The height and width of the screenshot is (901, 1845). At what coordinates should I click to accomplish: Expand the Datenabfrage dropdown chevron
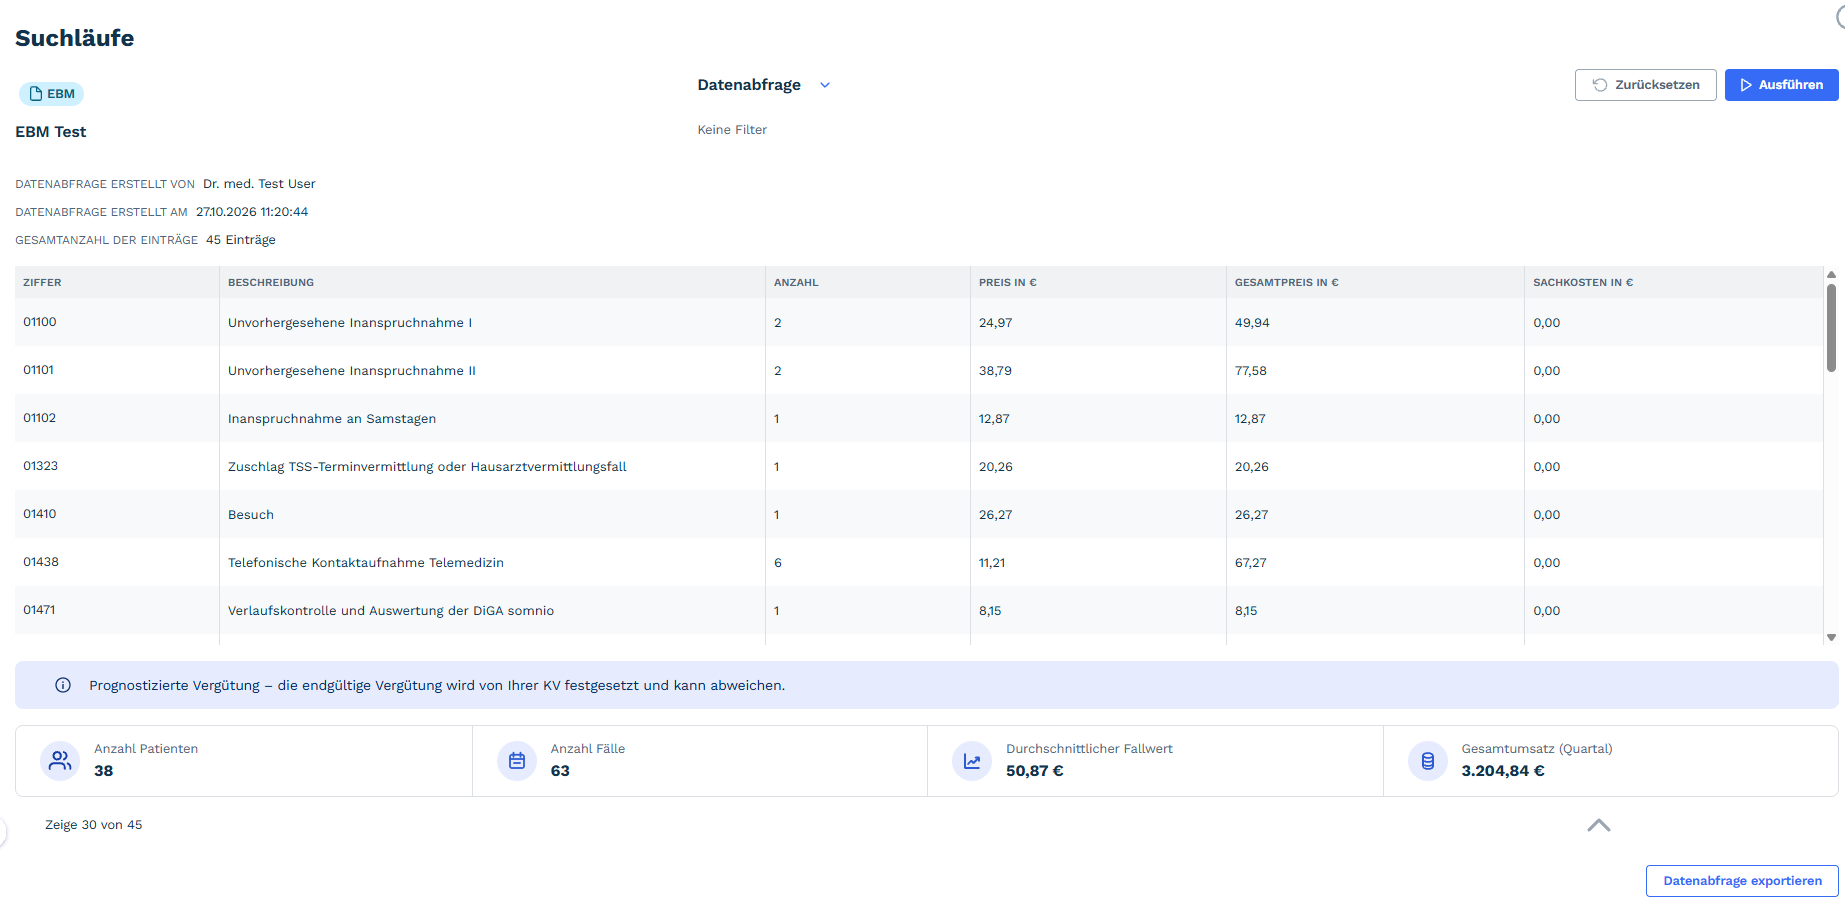(x=825, y=85)
